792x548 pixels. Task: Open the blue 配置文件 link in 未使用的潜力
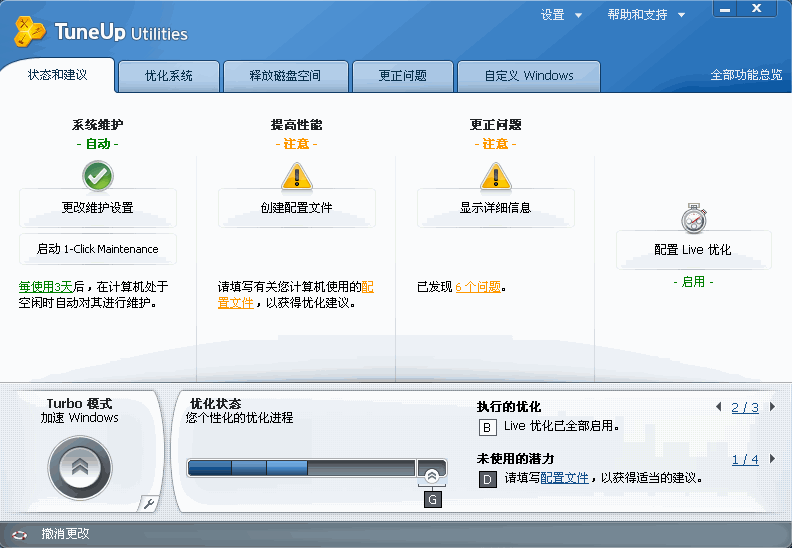click(x=564, y=478)
